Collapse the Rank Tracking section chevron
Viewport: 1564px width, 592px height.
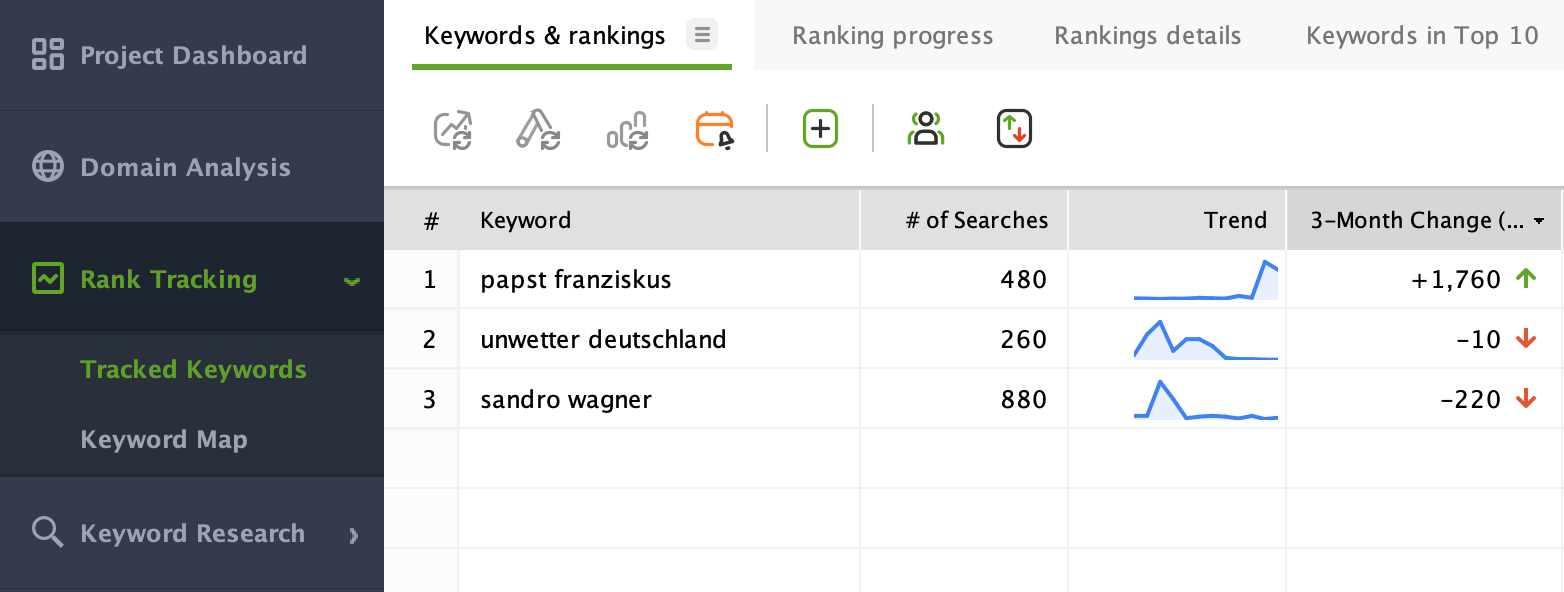[x=351, y=281]
